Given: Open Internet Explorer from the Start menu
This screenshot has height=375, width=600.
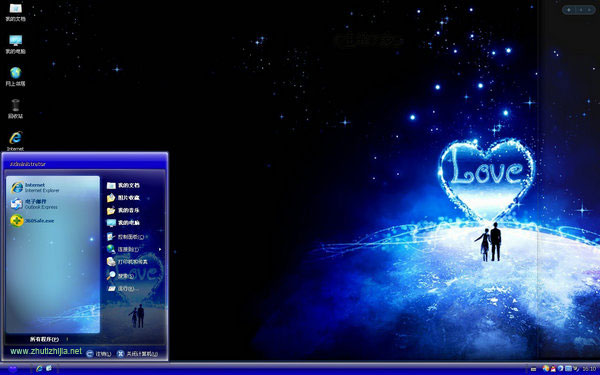Looking at the screenshot, I should coord(36,187).
